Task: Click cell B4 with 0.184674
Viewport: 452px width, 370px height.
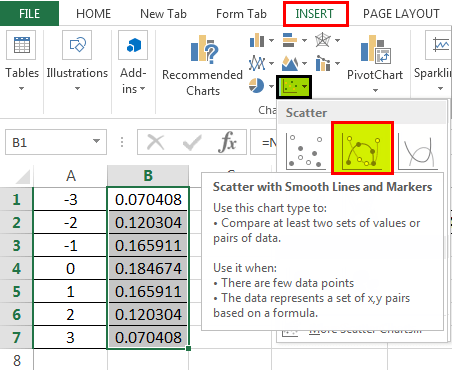Action: tap(148, 268)
